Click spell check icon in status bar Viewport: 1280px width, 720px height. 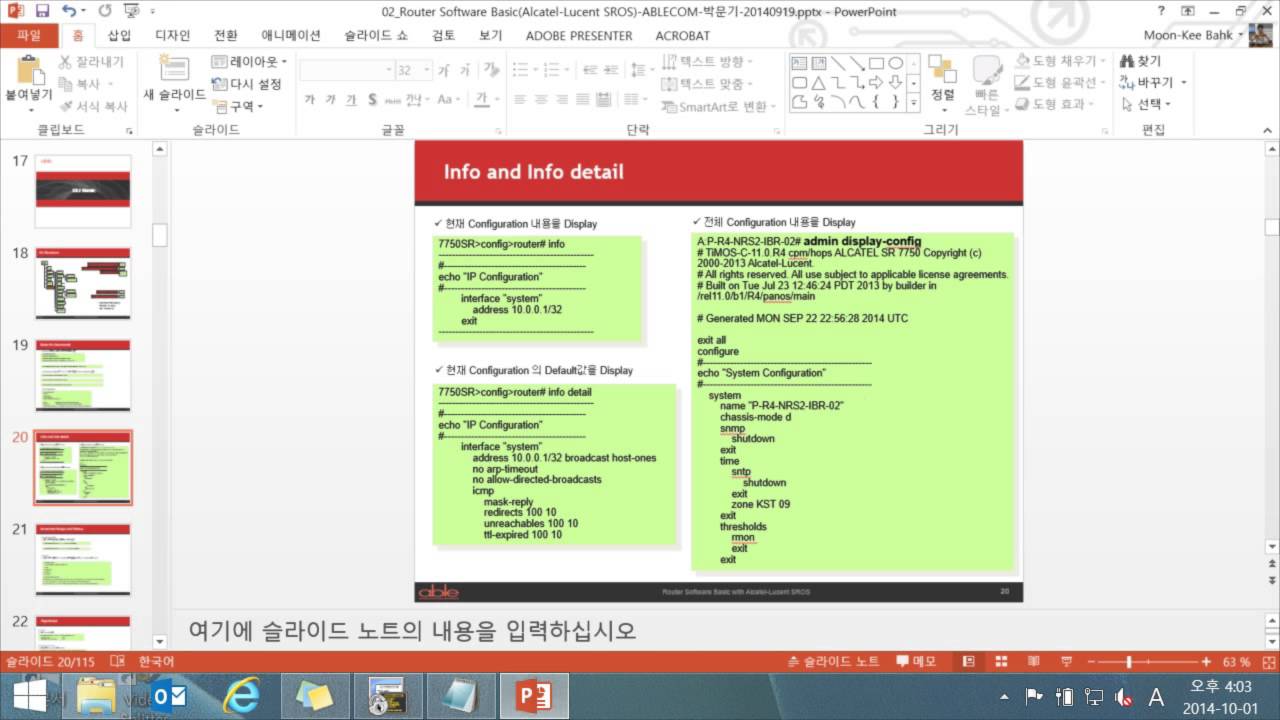click(118, 662)
